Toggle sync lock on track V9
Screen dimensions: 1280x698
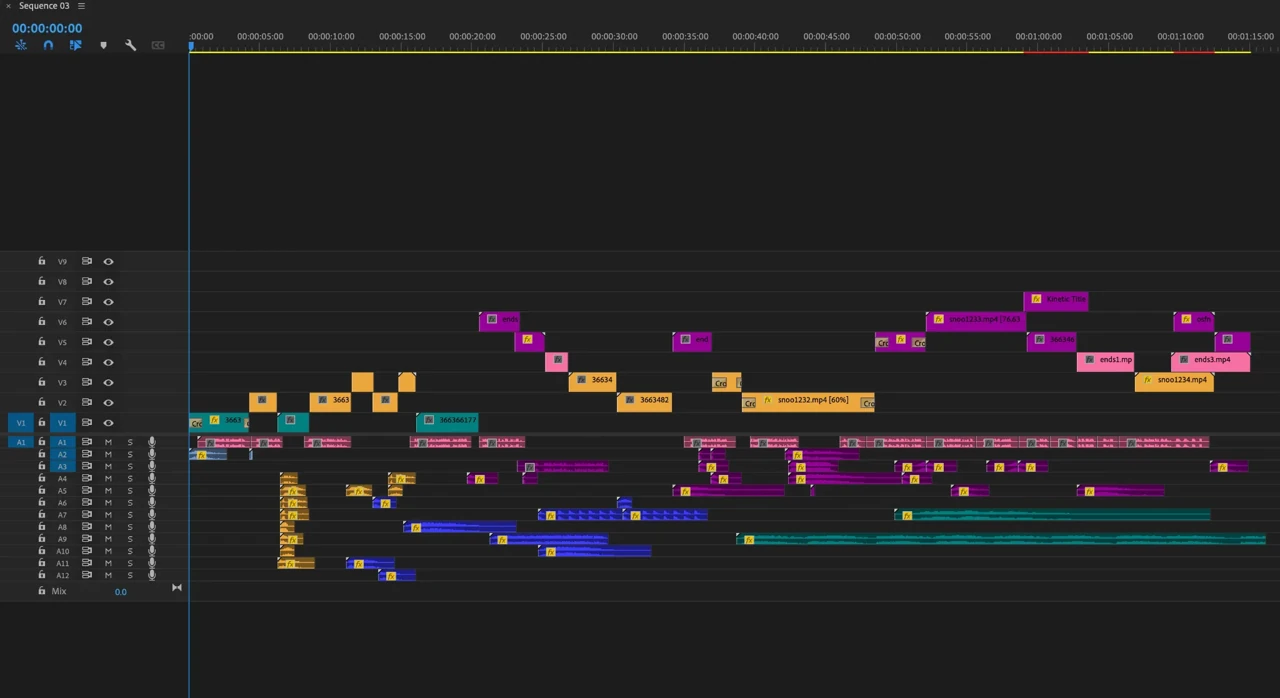point(86,262)
